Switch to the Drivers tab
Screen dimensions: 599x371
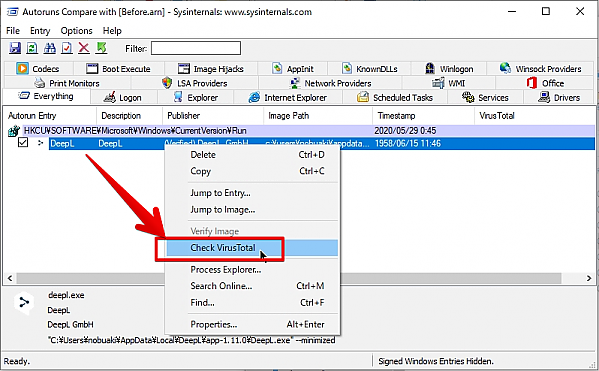click(x=559, y=98)
